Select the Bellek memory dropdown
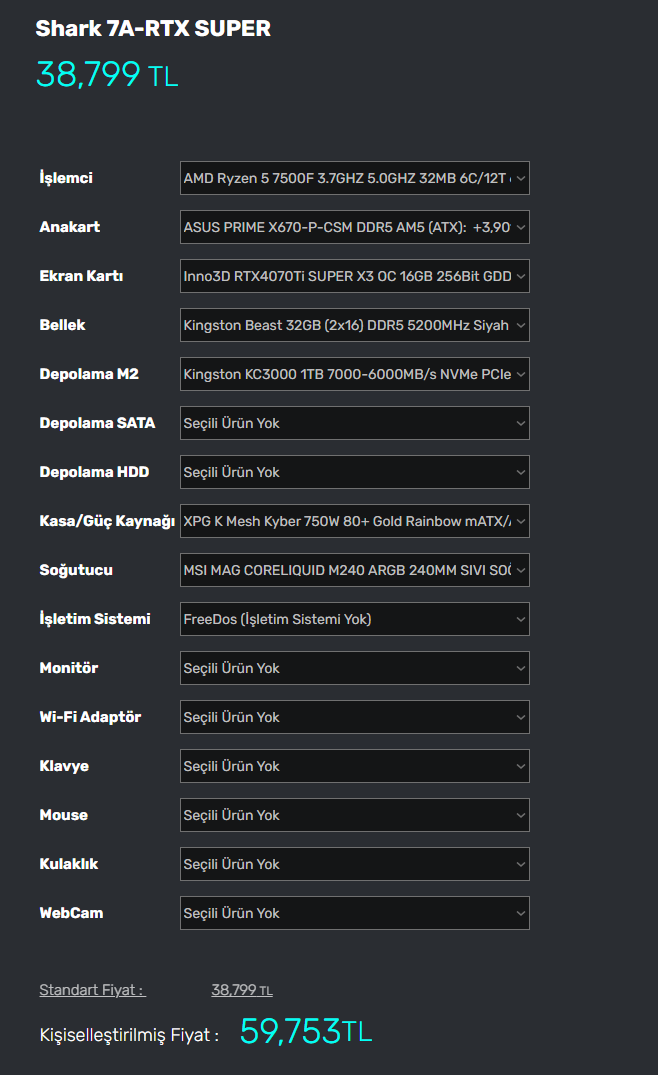This screenshot has height=1075, width=658. point(354,325)
